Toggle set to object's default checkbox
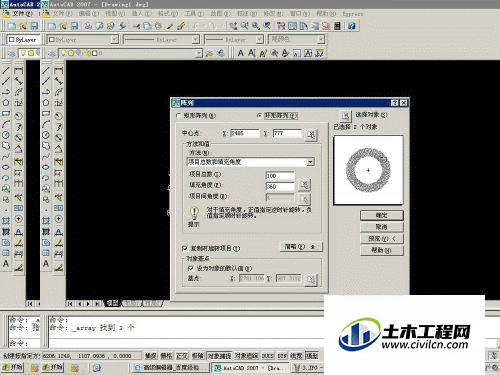The image size is (500, 375). coord(191,268)
